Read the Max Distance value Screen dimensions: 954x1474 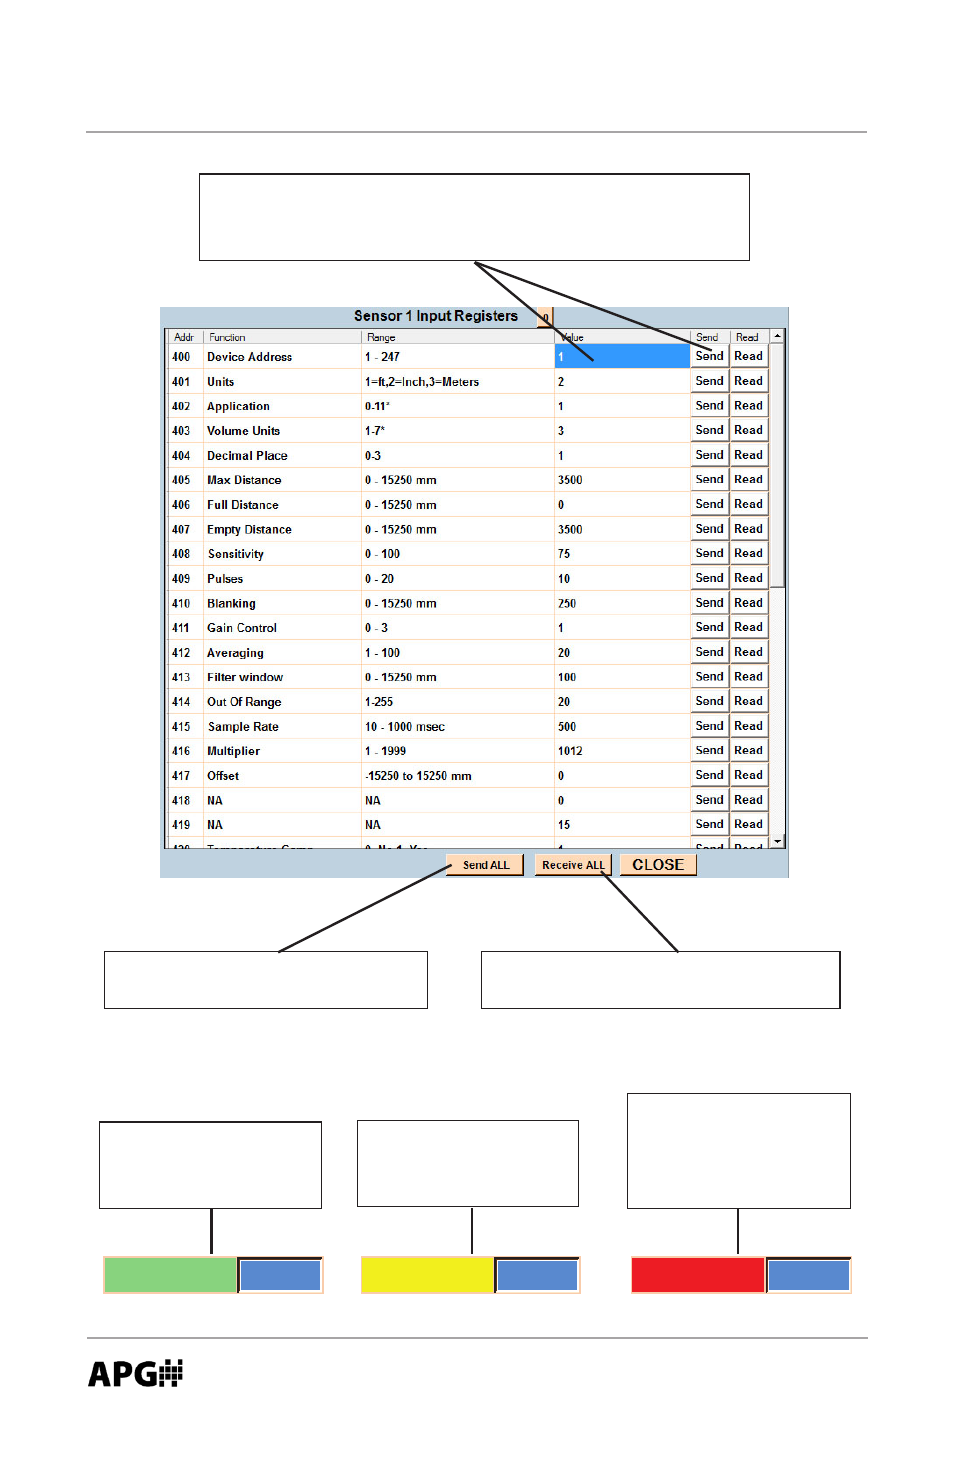pyautogui.click(x=748, y=479)
